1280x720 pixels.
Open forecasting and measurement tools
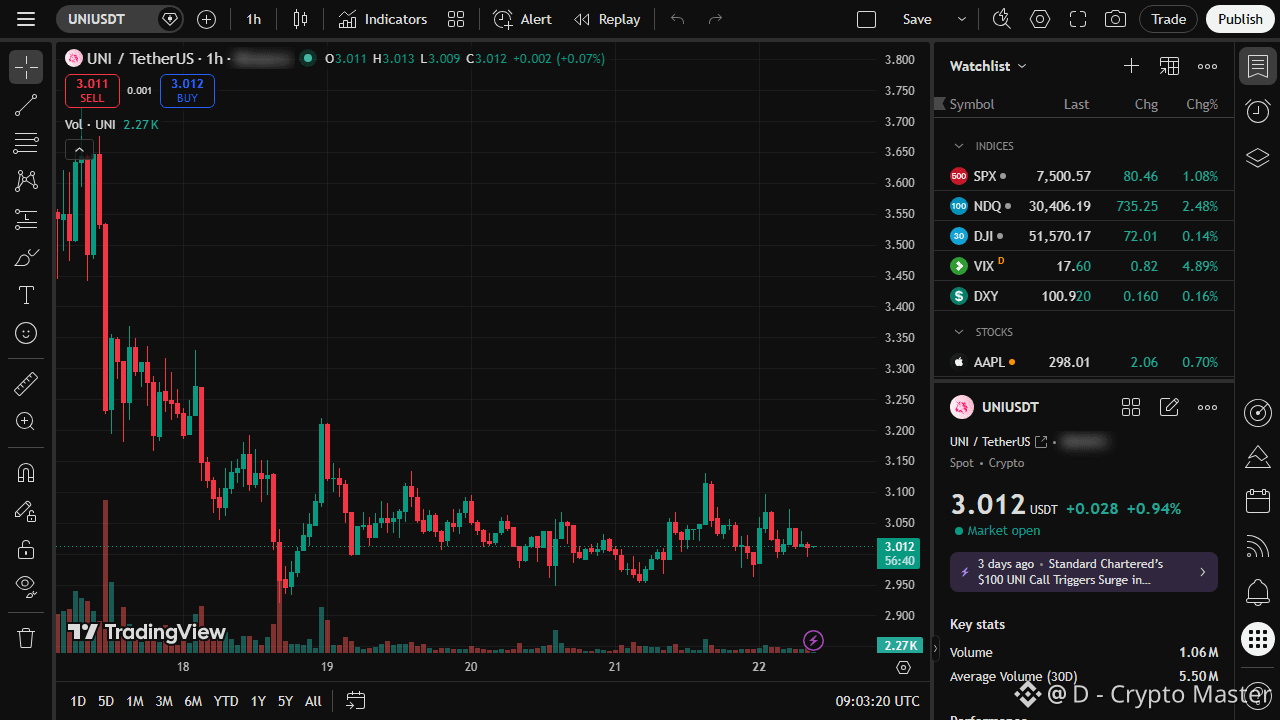tap(26, 219)
